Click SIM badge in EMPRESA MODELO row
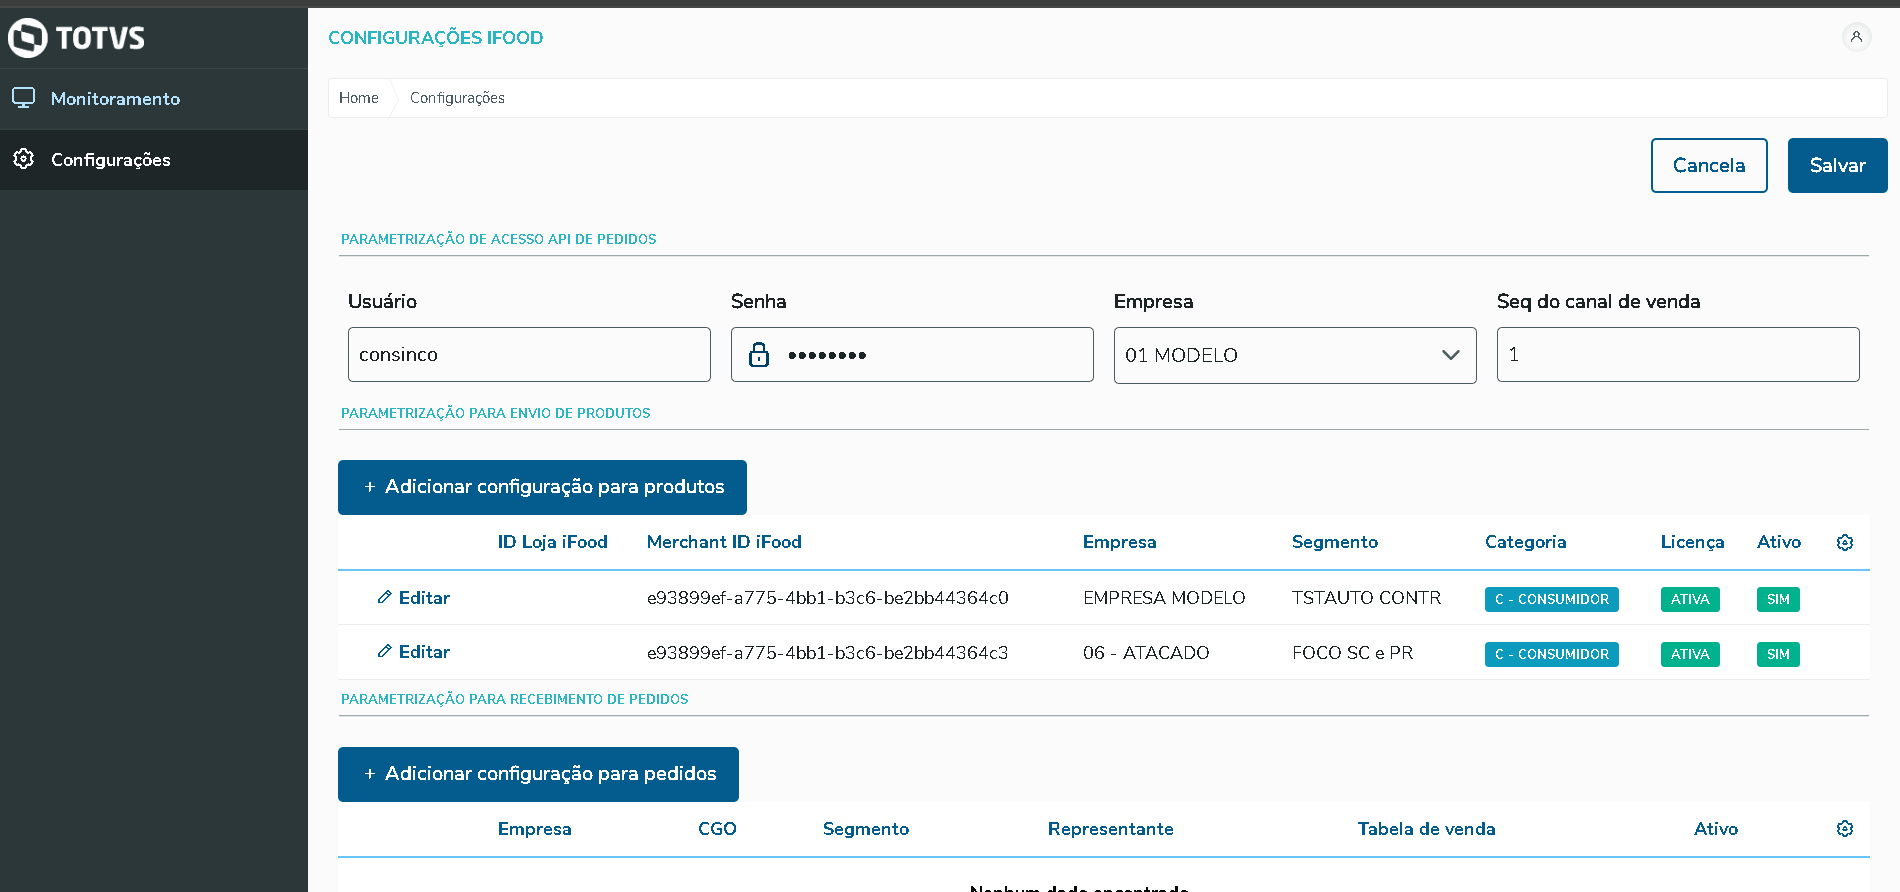The height and width of the screenshot is (892, 1900). (x=1778, y=599)
